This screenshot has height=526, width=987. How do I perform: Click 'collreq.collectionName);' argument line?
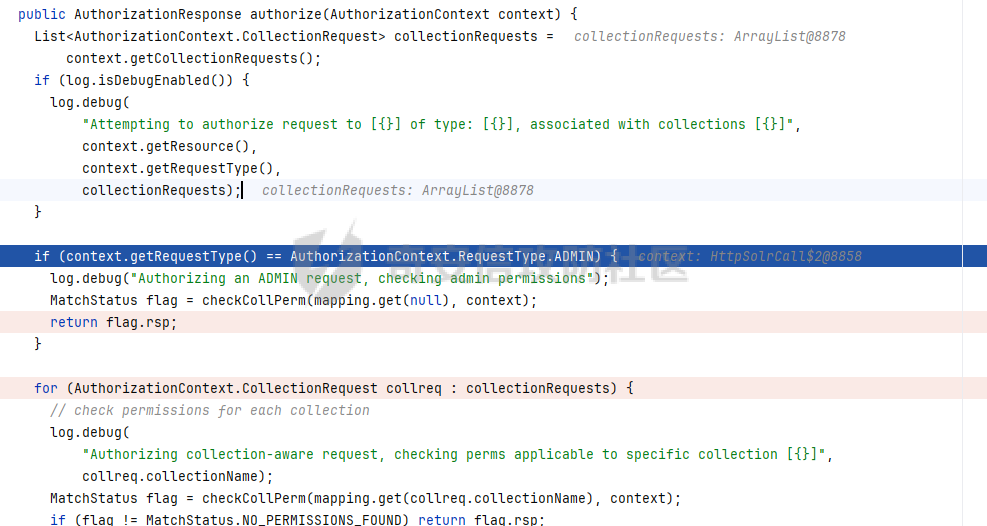coord(178,476)
